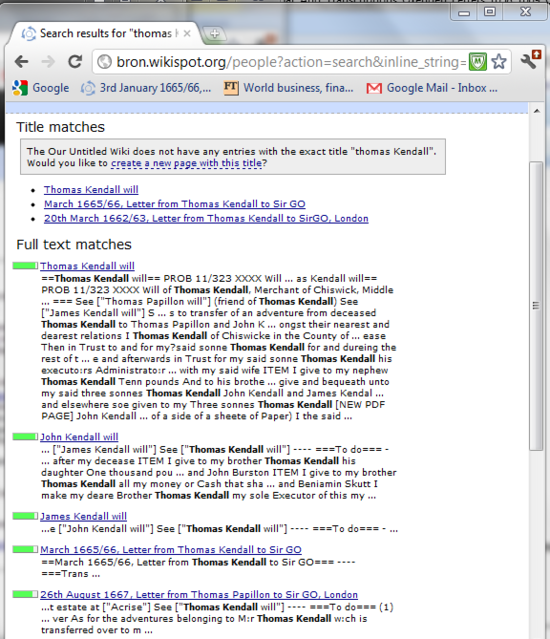Click the green relevance bar beside John Kendall will
This screenshot has width=550, height=639.
[x=25, y=436]
